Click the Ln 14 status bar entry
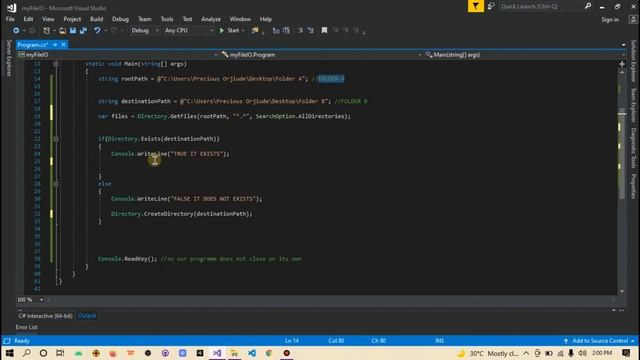 point(292,341)
